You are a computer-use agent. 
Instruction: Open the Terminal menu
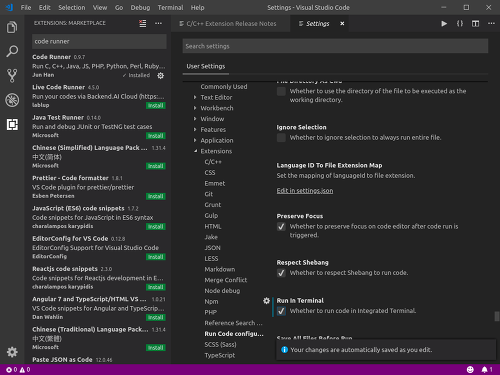170,7
